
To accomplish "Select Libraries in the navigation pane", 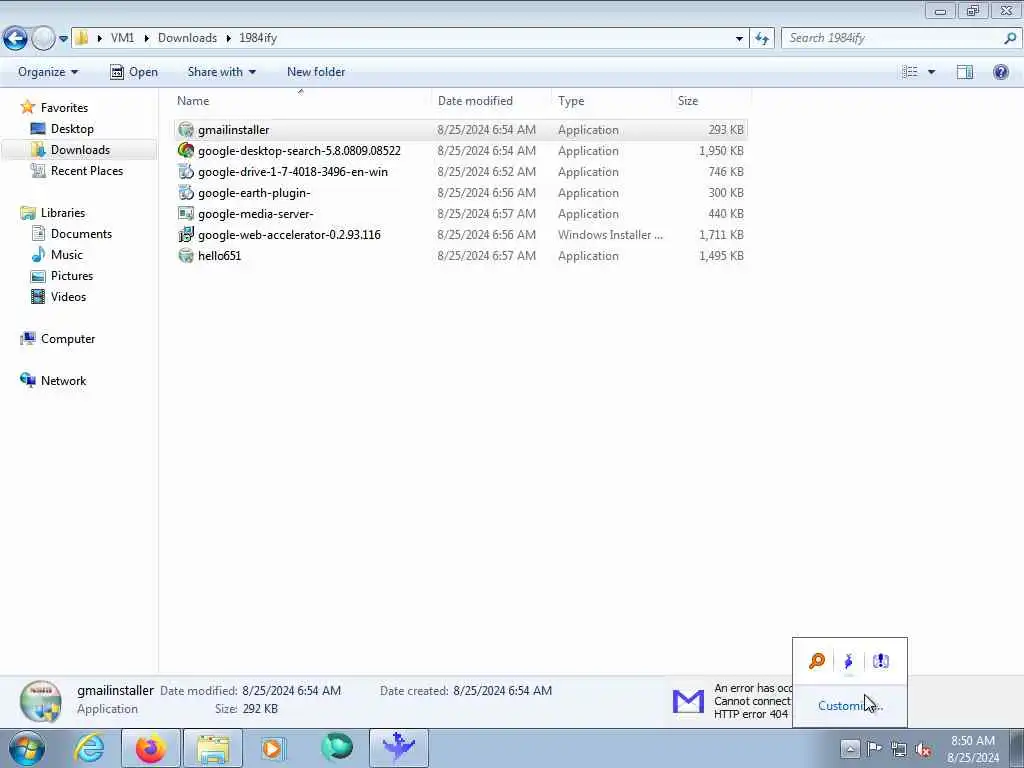I will pyautogui.click(x=63, y=213).
